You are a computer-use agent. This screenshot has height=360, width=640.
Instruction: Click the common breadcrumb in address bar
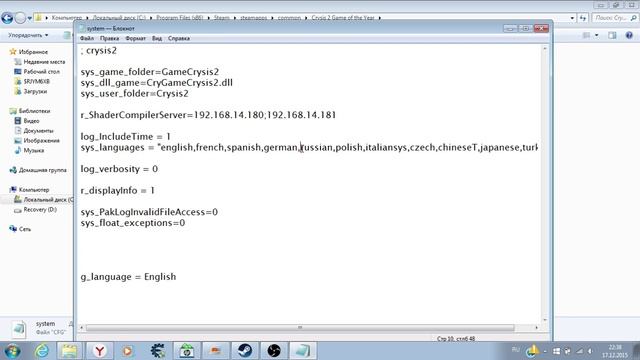pyautogui.click(x=289, y=18)
